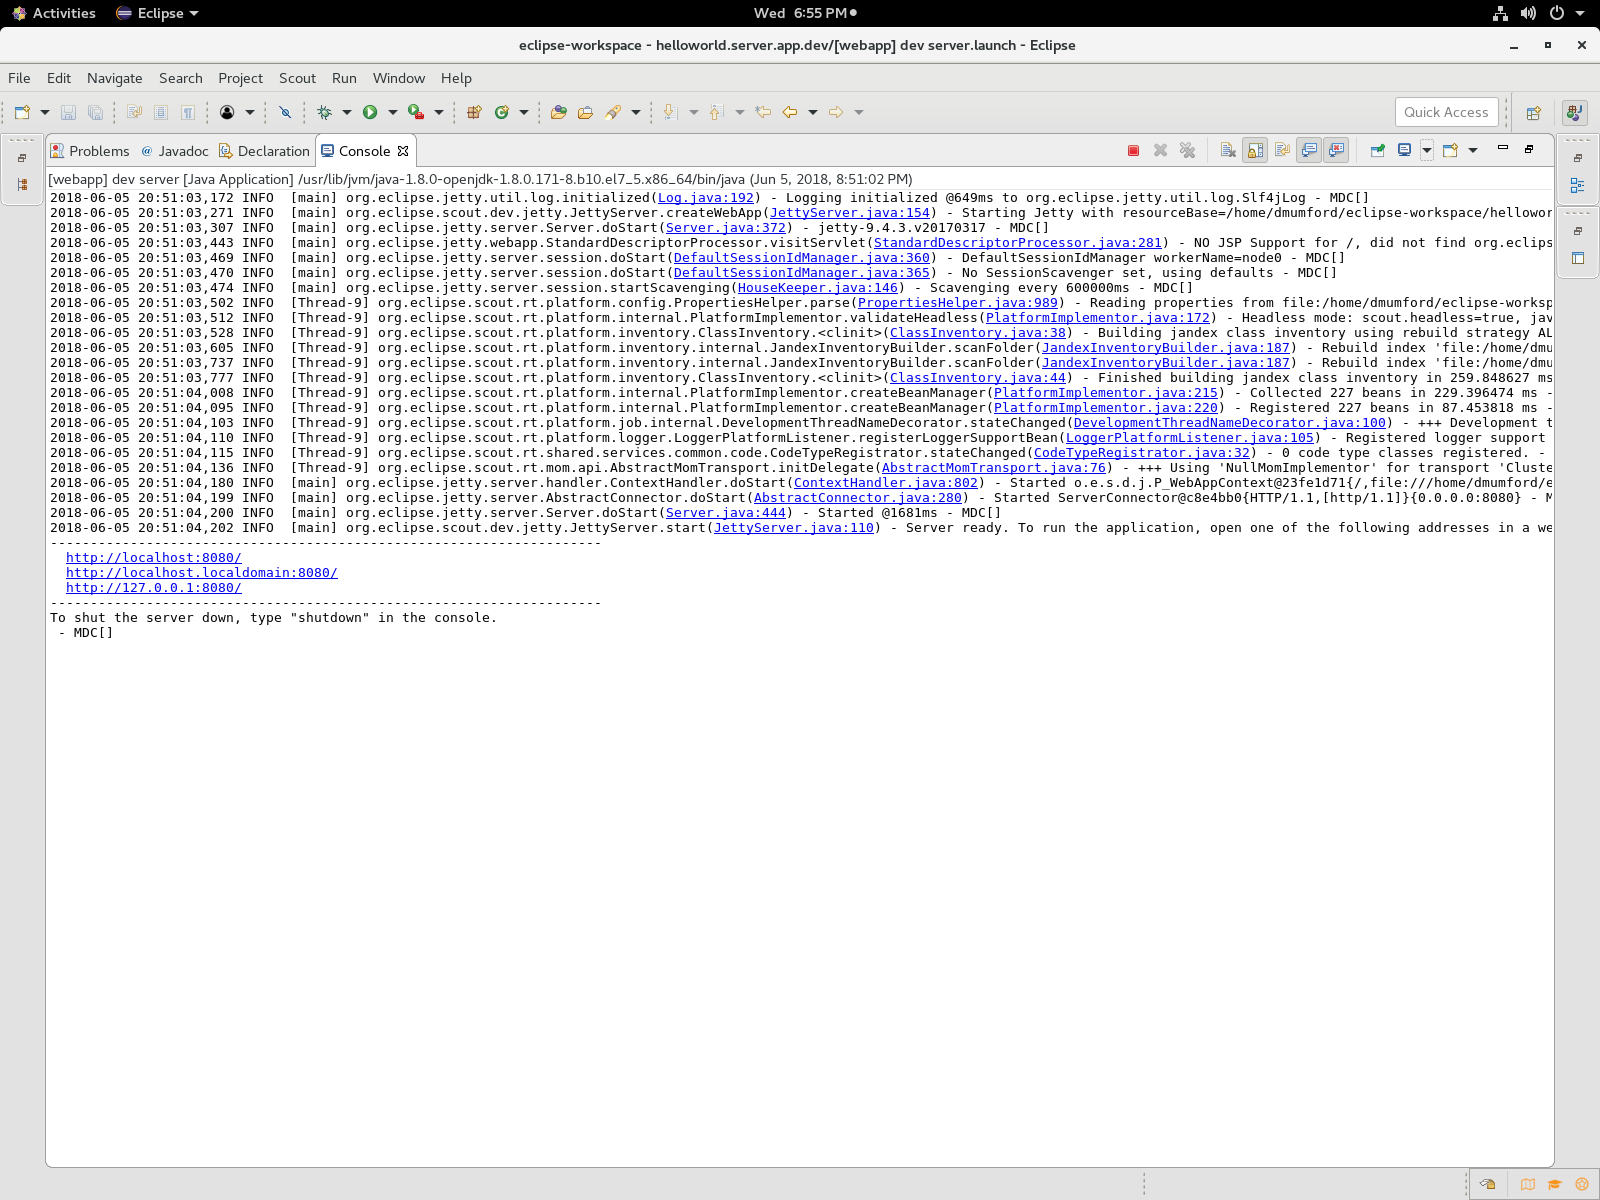The height and width of the screenshot is (1200, 1600).
Task: Click the Last Edit Location icon
Action: [x=763, y=112]
